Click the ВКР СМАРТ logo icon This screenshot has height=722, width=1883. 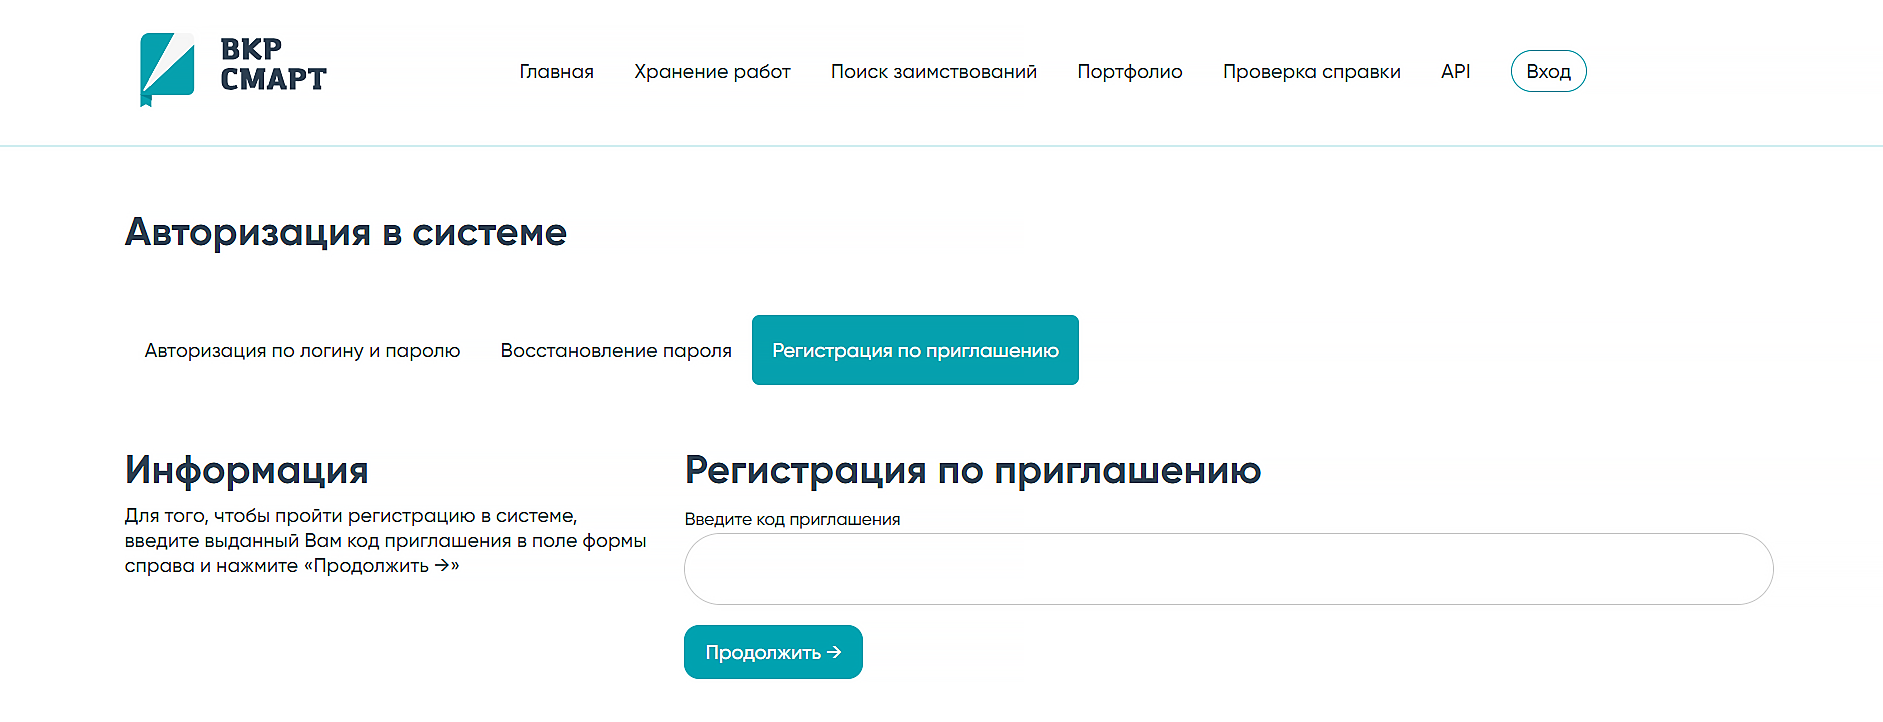[x=167, y=69]
